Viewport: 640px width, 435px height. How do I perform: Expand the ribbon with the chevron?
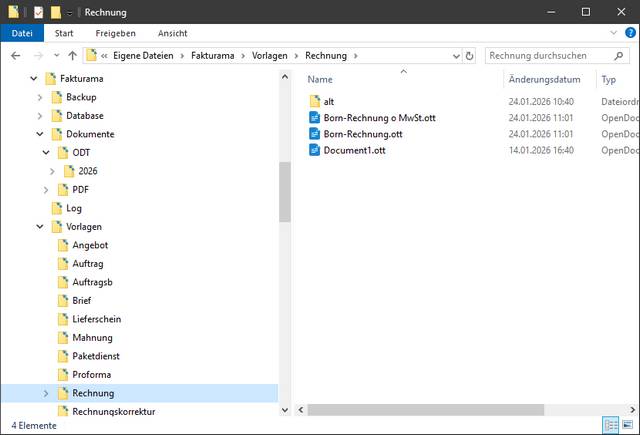tap(612, 33)
